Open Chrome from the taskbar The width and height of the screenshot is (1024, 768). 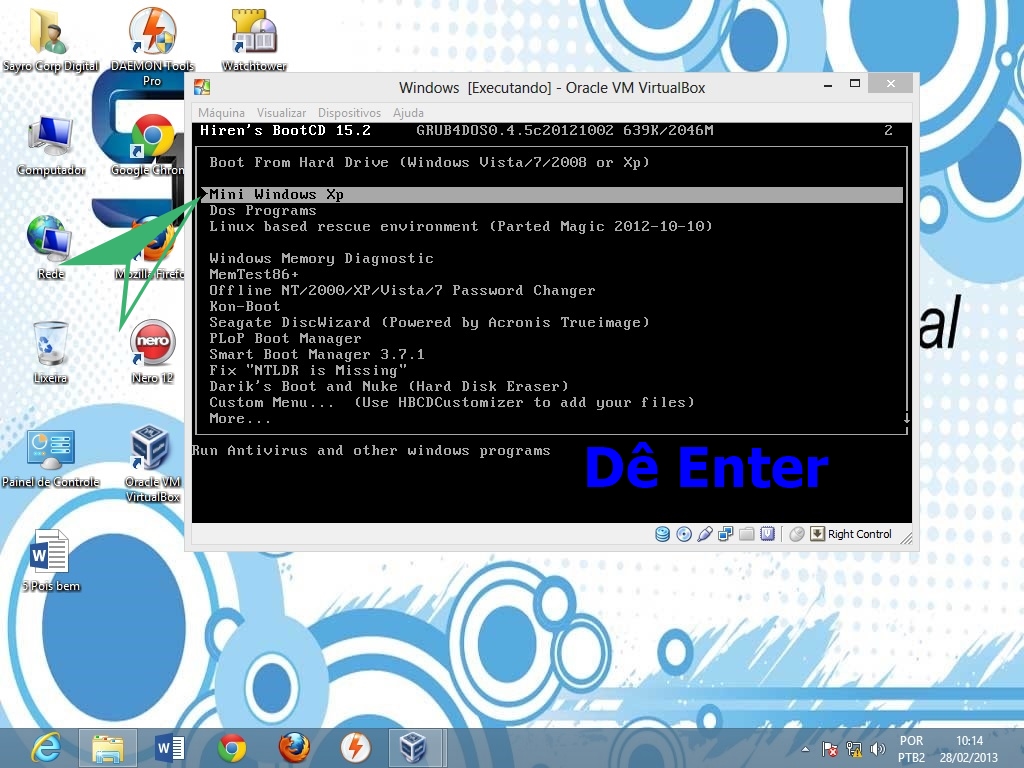[x=231, y=748]
